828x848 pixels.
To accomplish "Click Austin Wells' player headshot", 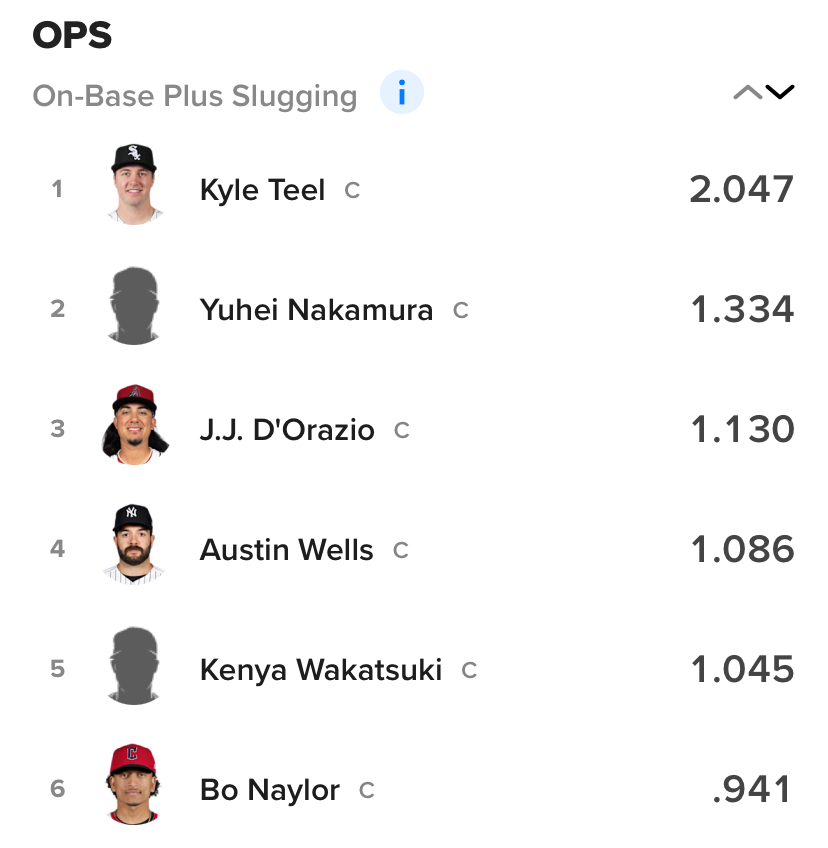I will point(134,545).
